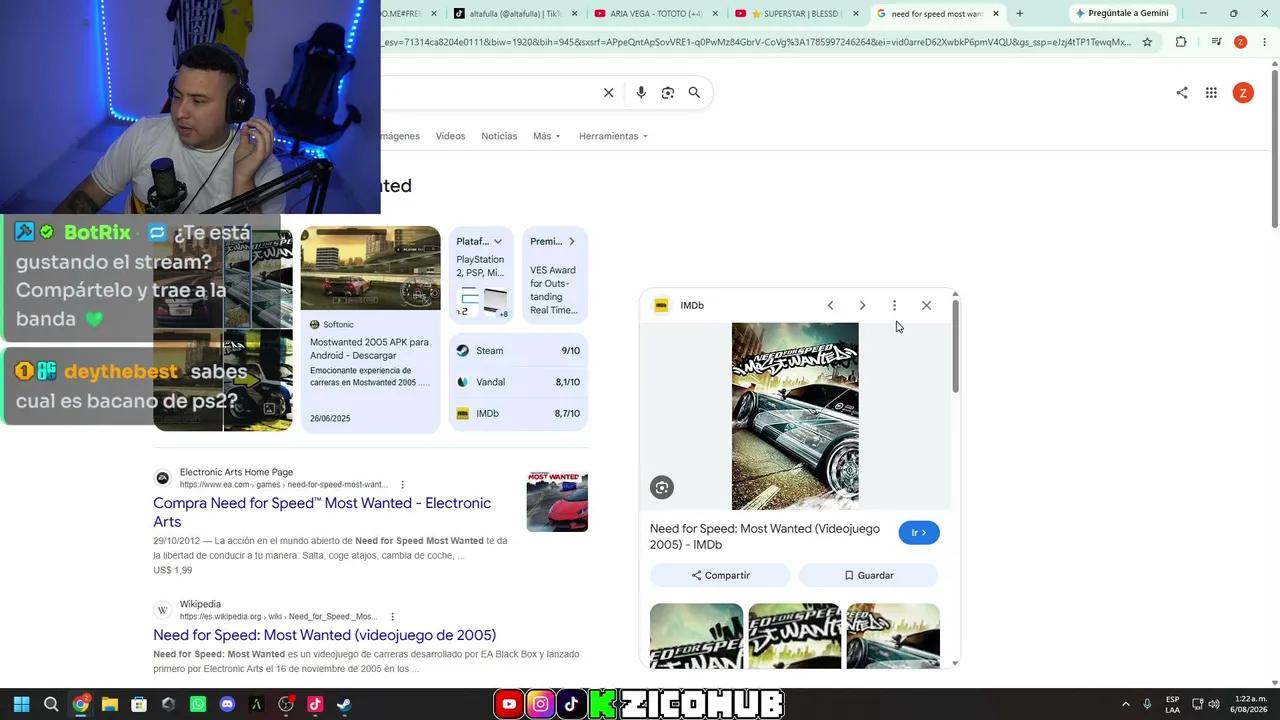
Task: Click the Need for Speed IMDb title link
Action: point(765,536)
